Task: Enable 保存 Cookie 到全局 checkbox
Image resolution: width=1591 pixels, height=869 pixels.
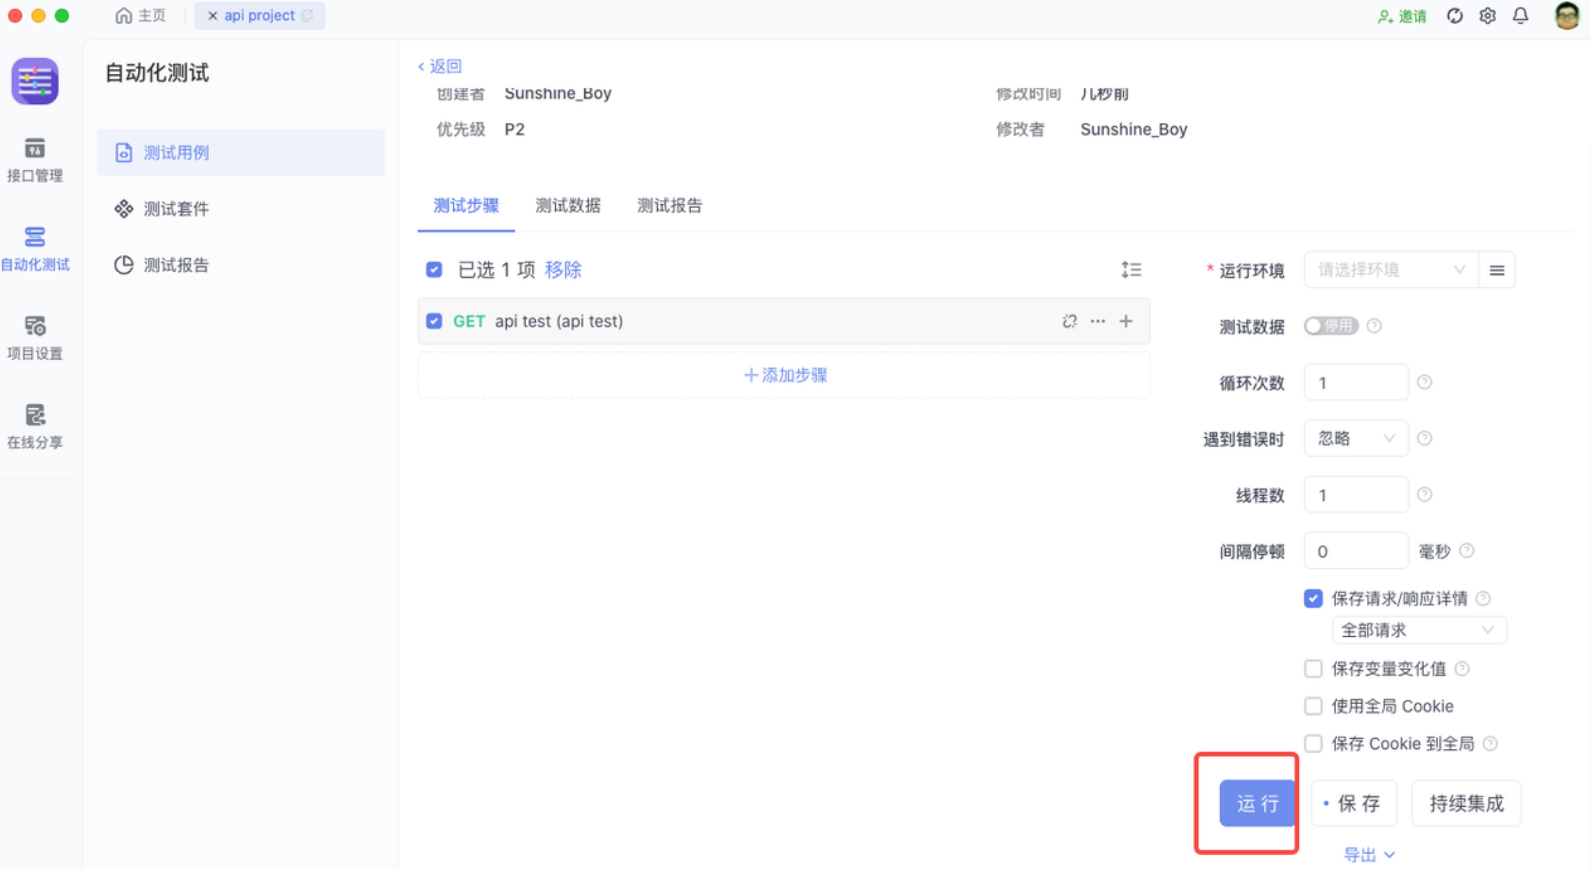Action: click(1313, 743)
